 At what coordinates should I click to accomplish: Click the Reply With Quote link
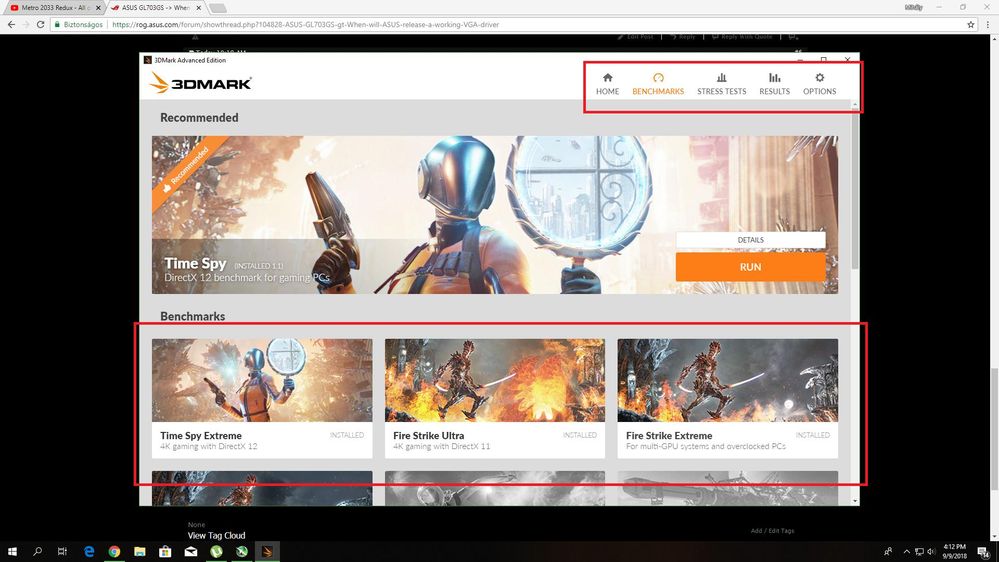point(742,37)
